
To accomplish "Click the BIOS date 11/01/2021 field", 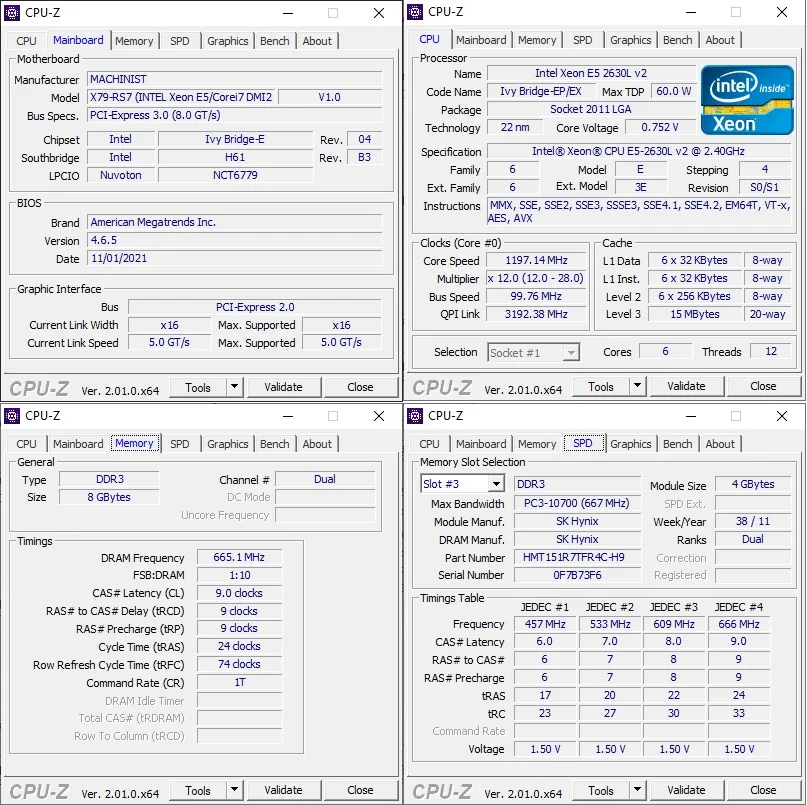I will (235, 258).
